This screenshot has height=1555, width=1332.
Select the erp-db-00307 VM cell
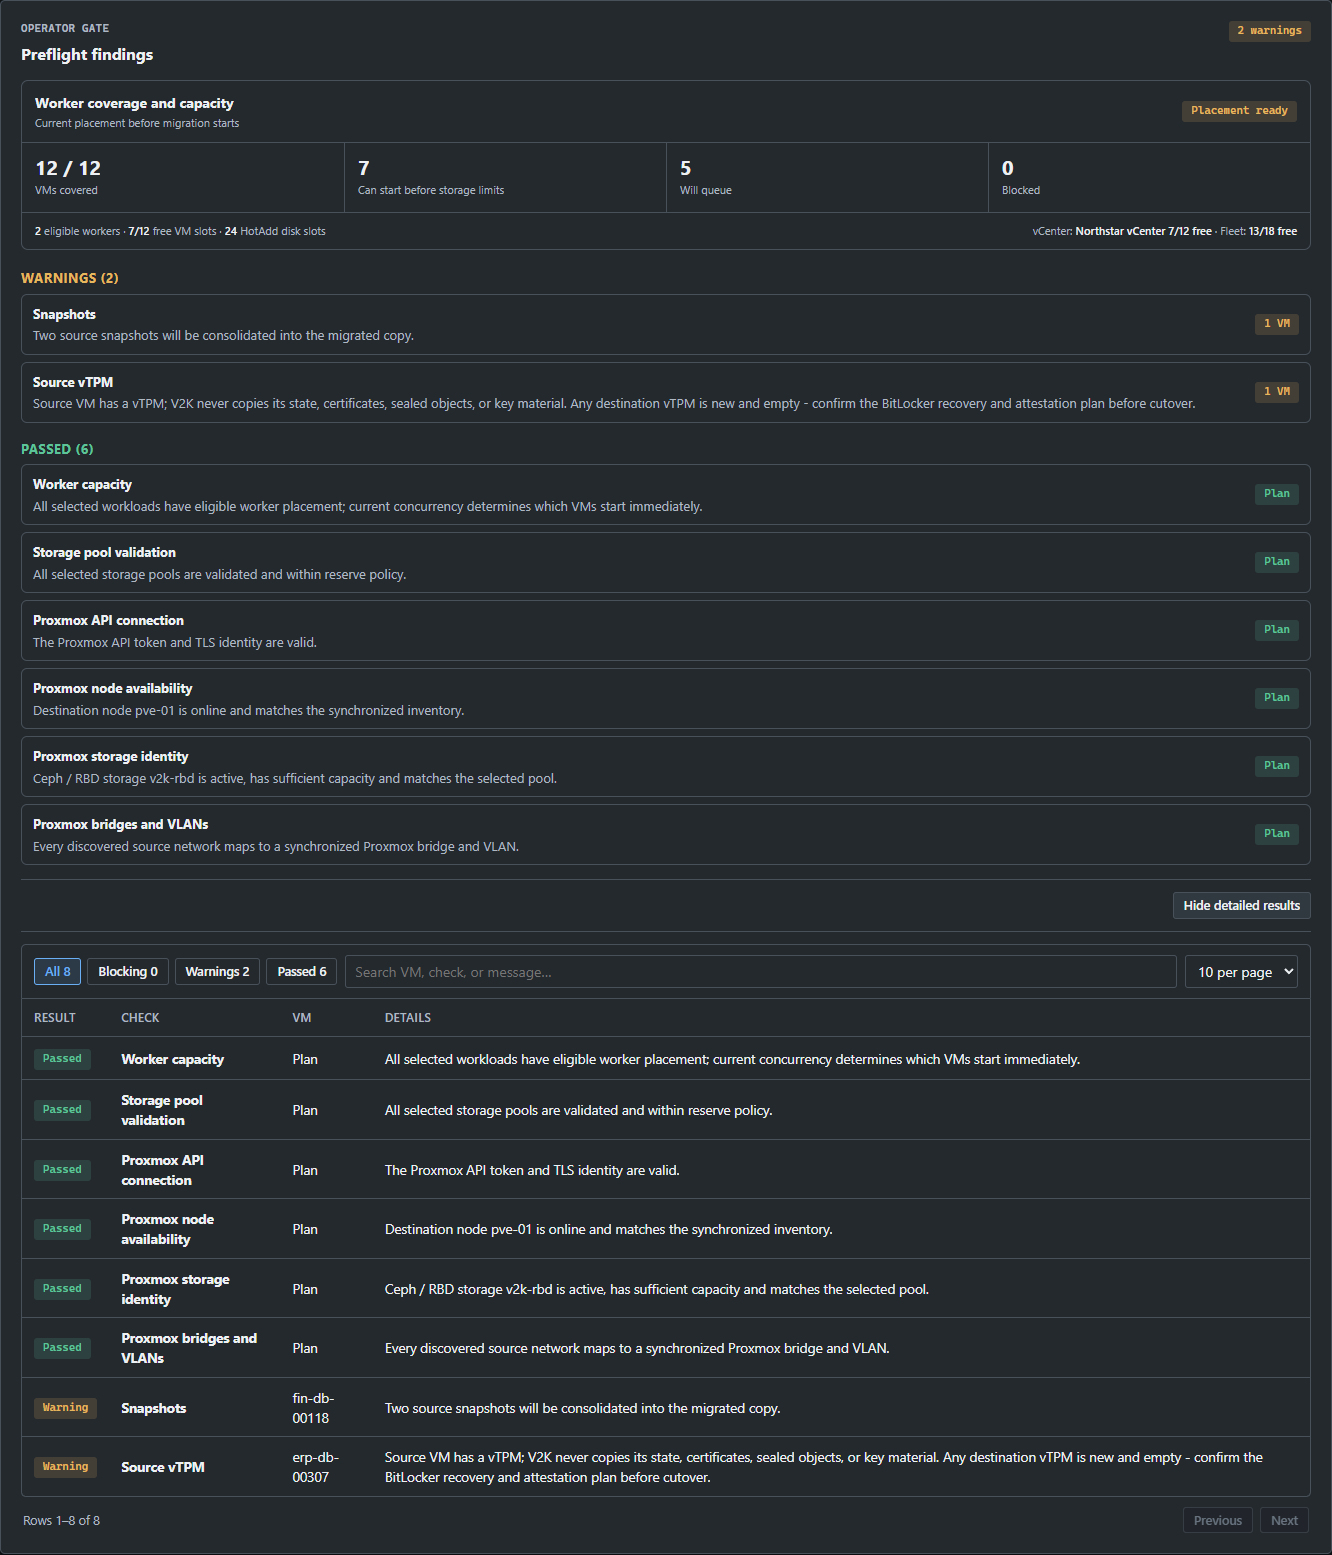(x=316, y=1467)
